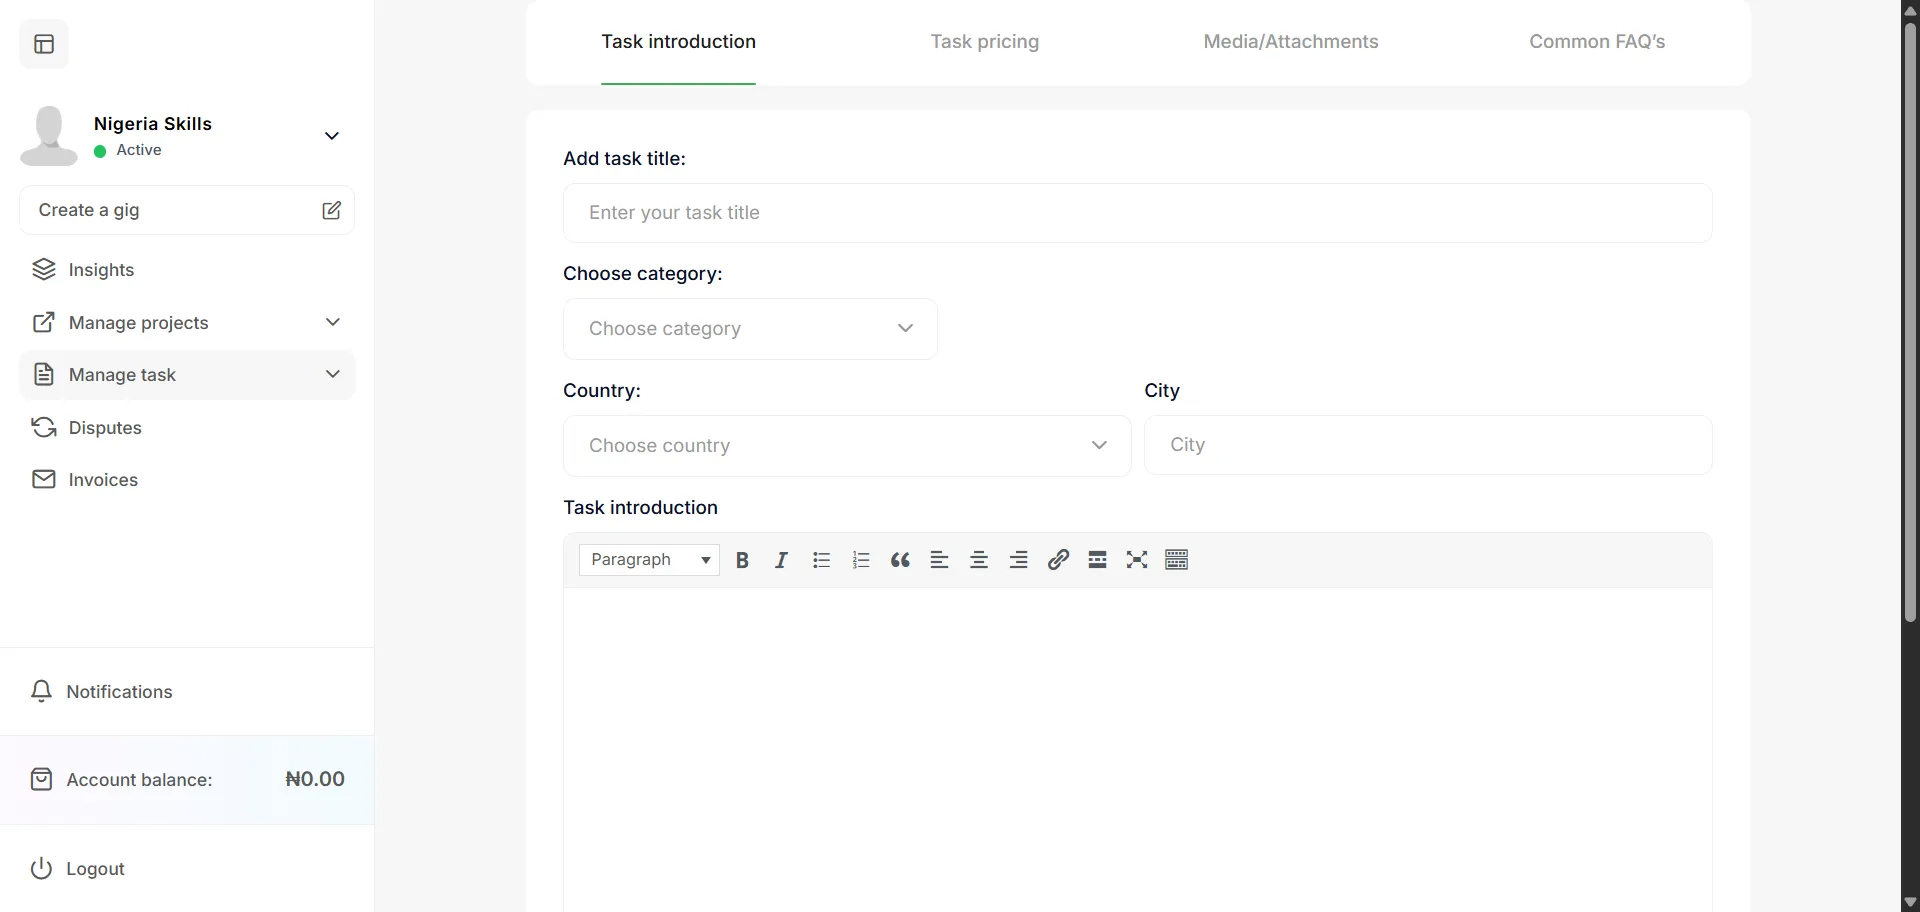Toggle the sidebar layout icon
This screenshot has height=912, width=1920.
pyautogui.click(x=44, y=44)
